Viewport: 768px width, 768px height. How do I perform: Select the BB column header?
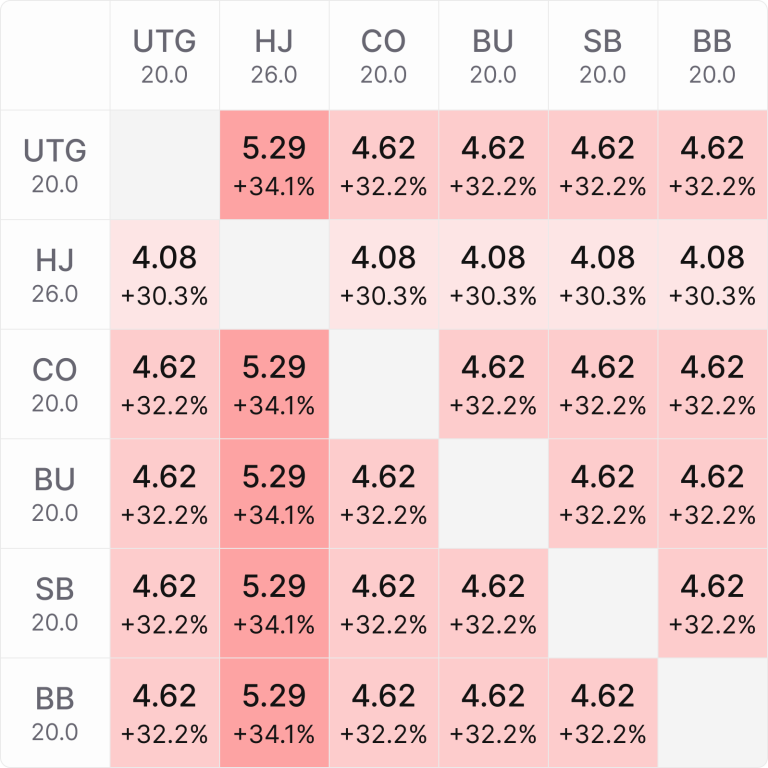tap(712, 56)
